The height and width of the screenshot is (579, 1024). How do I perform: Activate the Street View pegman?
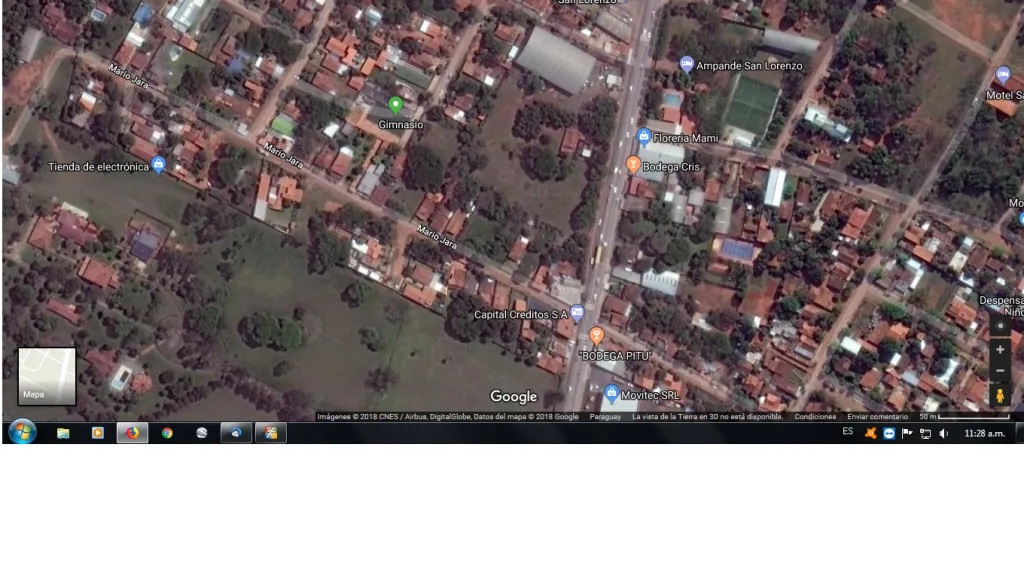coord(1000,396)
